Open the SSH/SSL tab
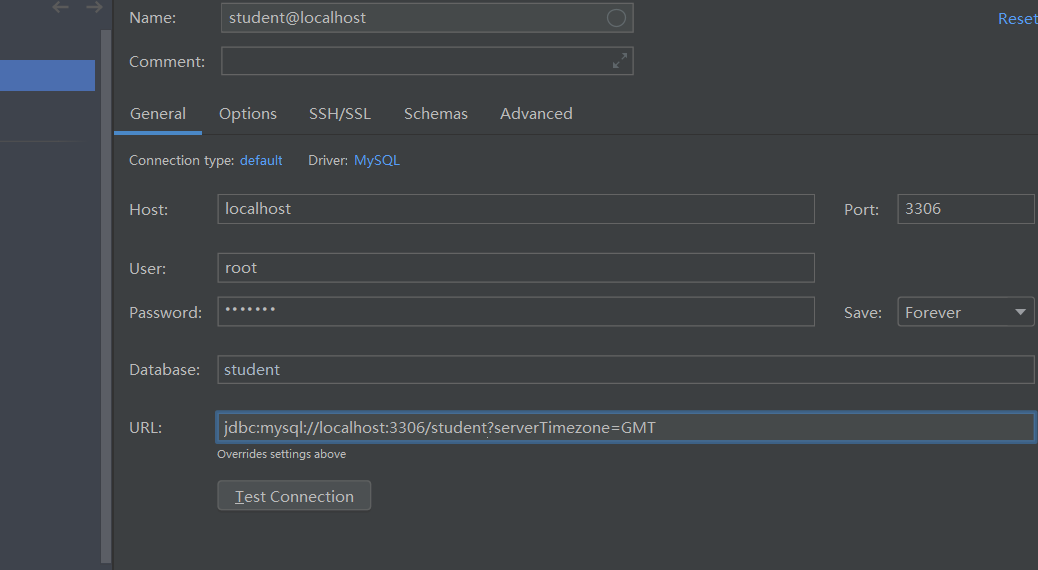The image size is (1038, 570). click(x=340, y=114)
